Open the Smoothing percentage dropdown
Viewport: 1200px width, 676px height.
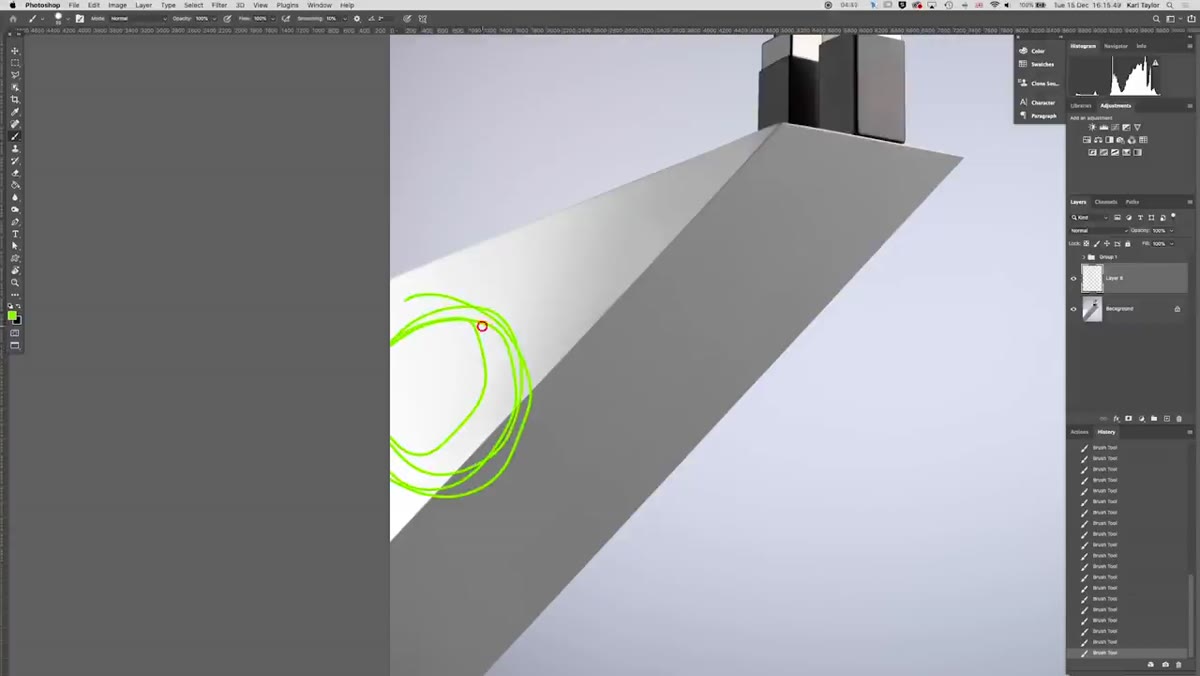[343, 18]
